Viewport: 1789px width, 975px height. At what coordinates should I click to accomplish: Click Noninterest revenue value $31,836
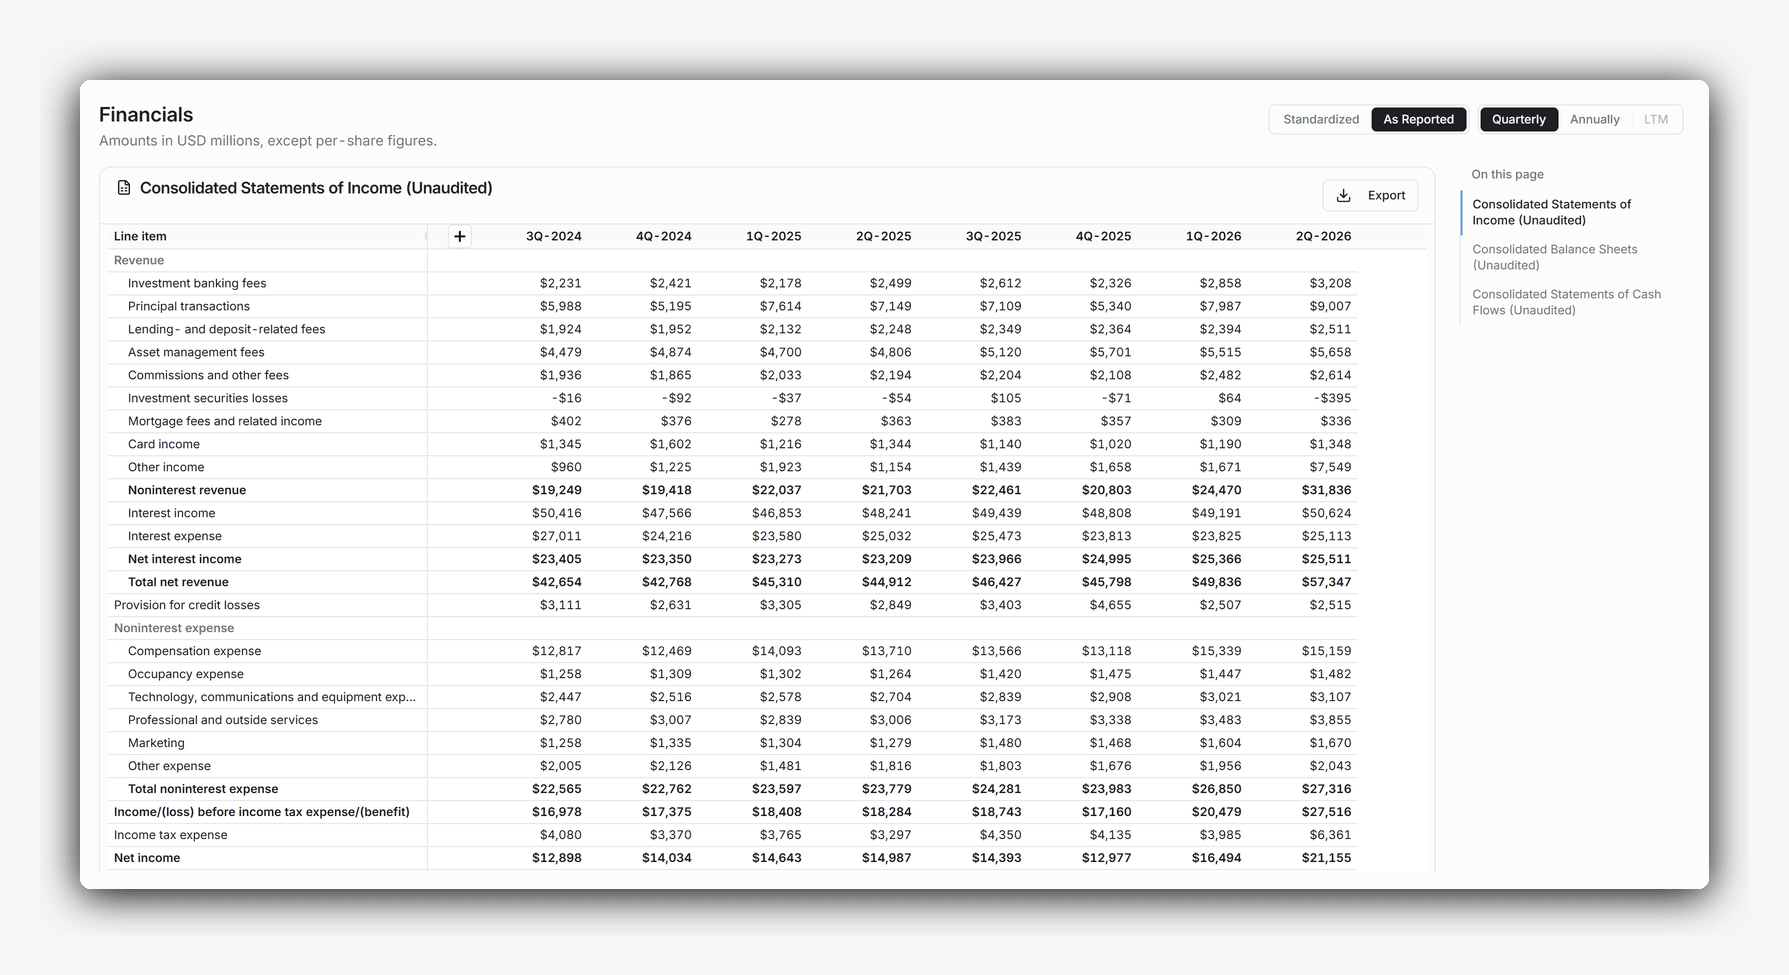[1326, 490]
